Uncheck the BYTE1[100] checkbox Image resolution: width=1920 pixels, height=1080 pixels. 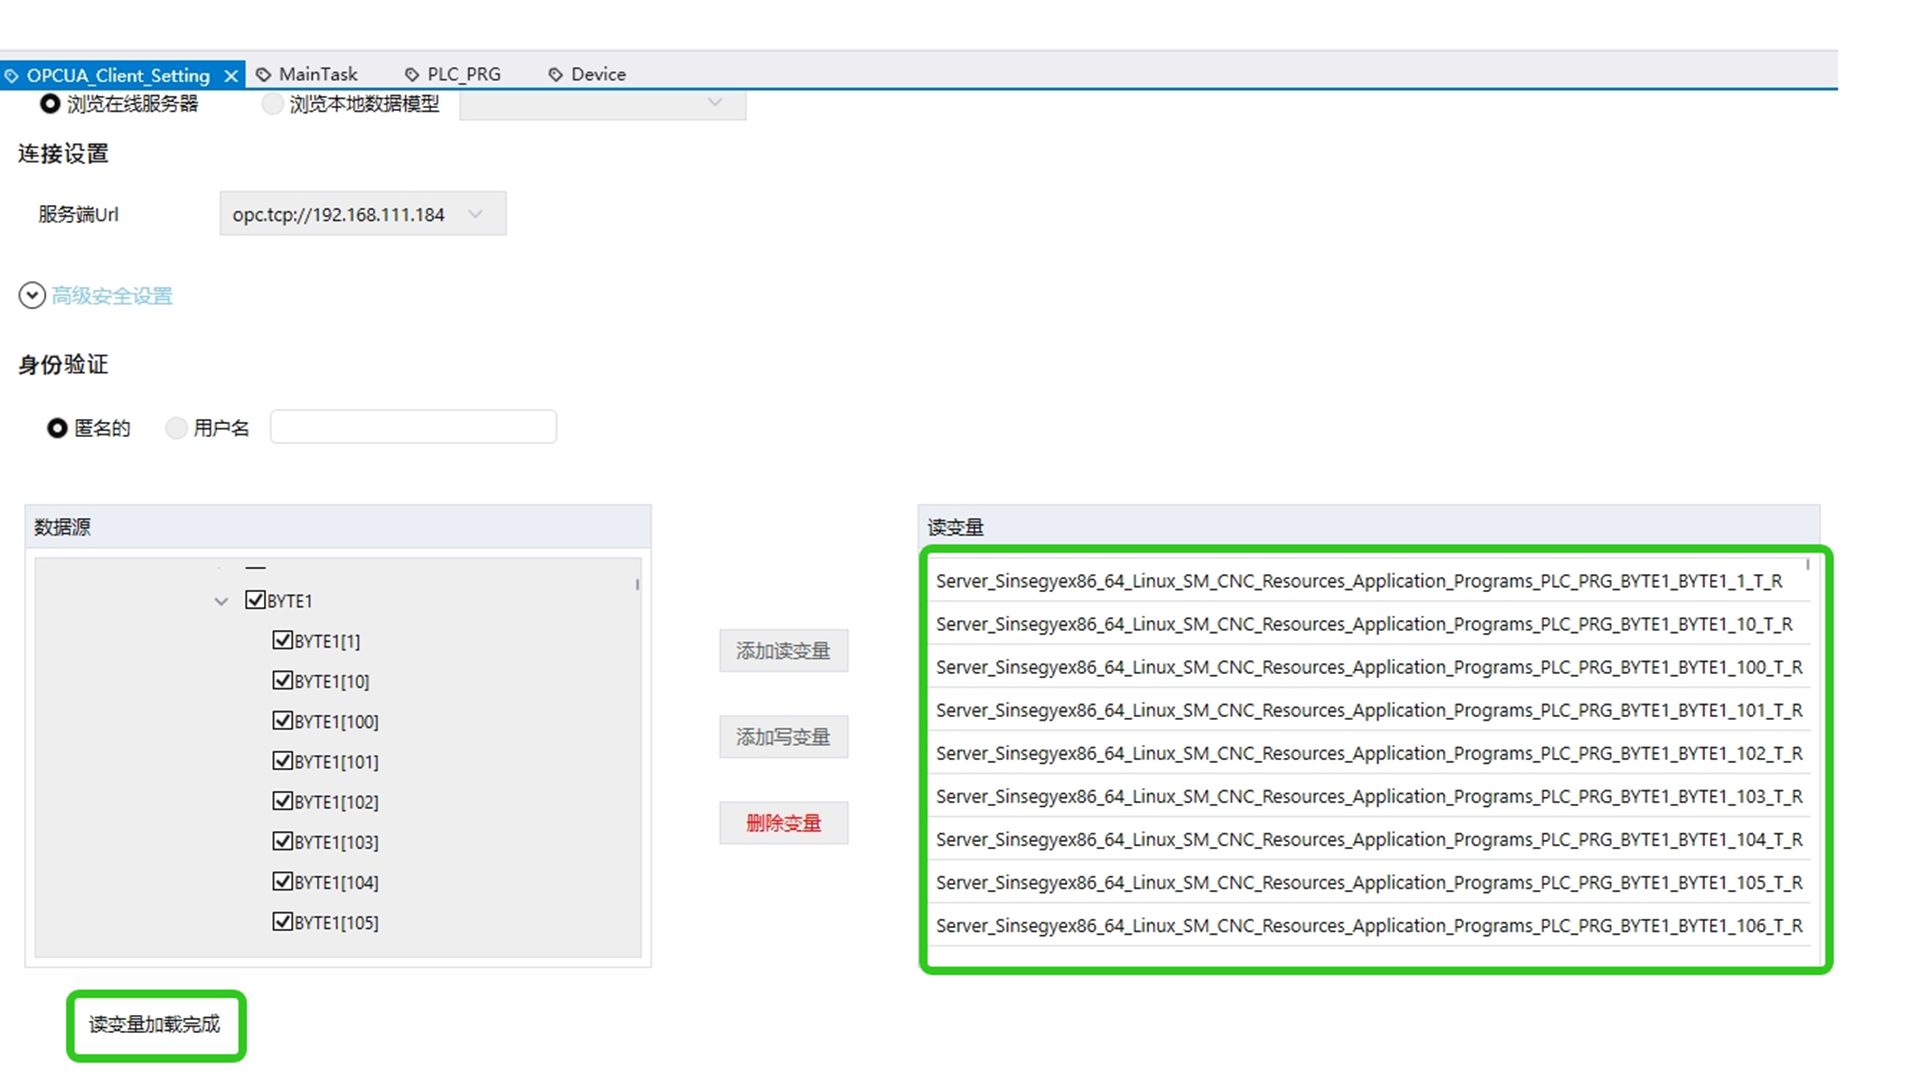tap(282, 721)
